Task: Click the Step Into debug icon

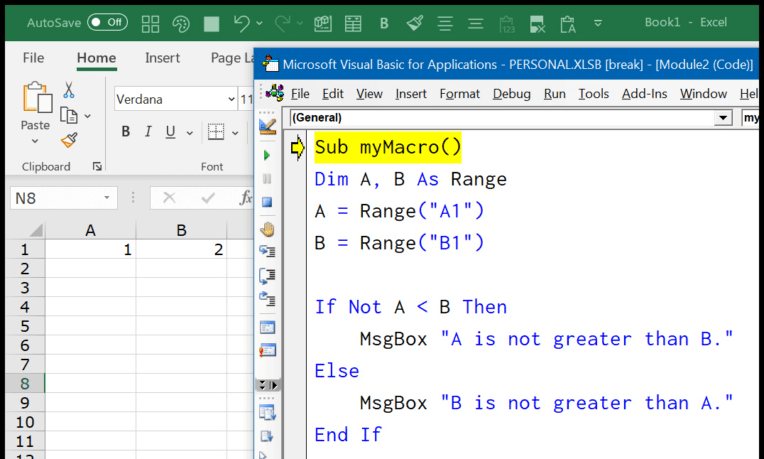Action: coord(267,251)
